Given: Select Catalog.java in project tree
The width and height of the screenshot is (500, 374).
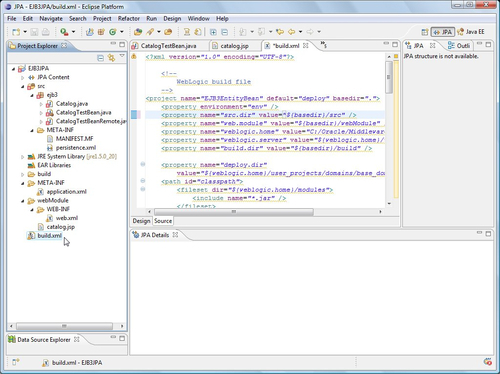Looking at the screenshot, I should (x=72, y=104).
